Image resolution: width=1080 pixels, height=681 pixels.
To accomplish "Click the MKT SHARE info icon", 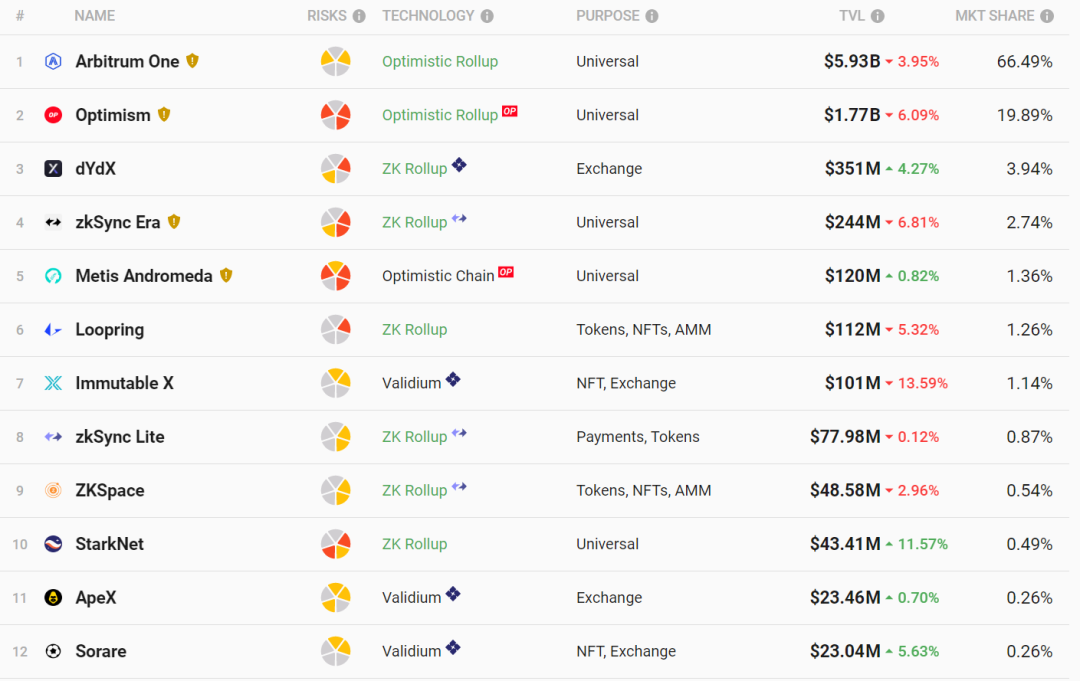I will [x=1047, y=16].
